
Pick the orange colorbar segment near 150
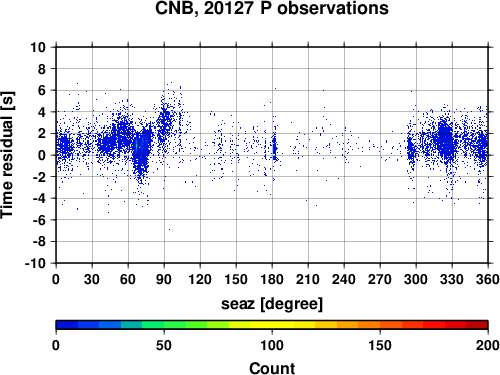[380, 325]
